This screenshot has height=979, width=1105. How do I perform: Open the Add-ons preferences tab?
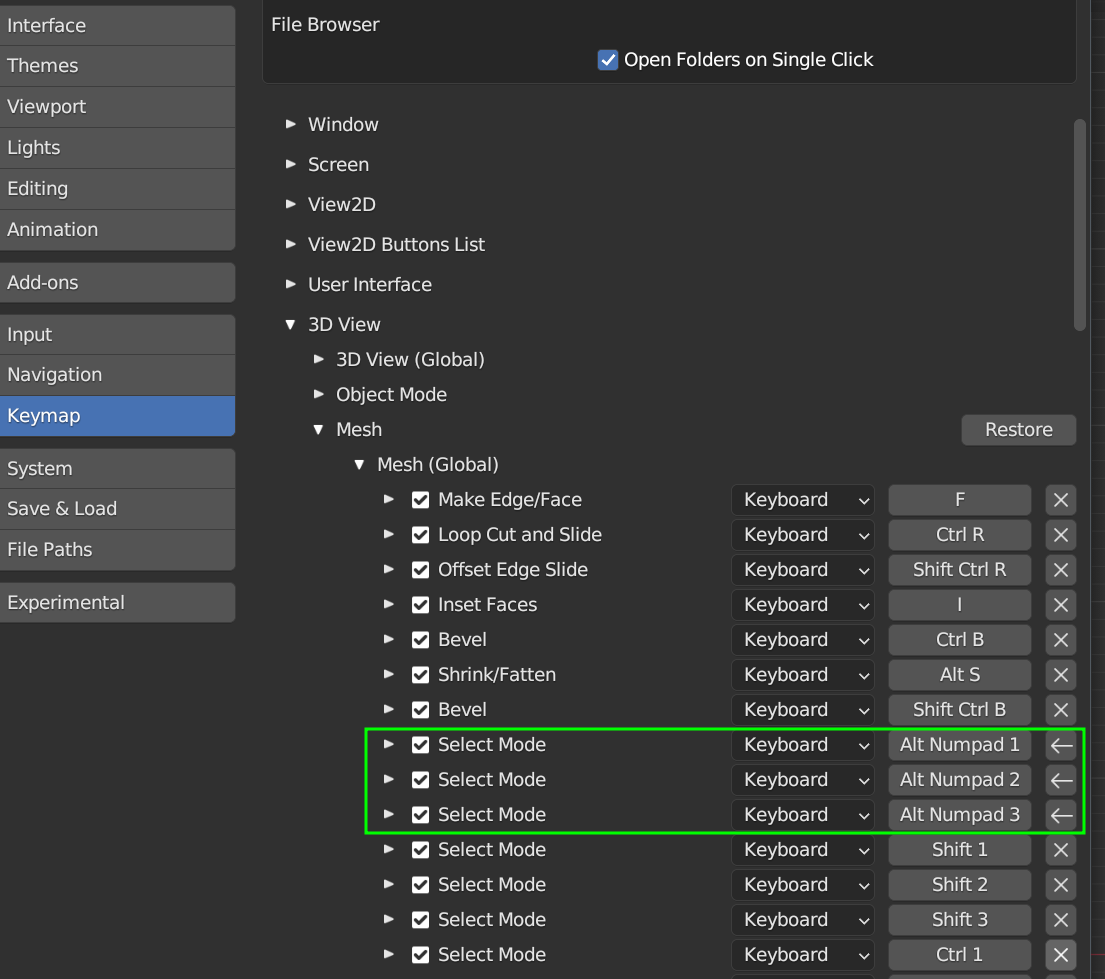[117, 282]
